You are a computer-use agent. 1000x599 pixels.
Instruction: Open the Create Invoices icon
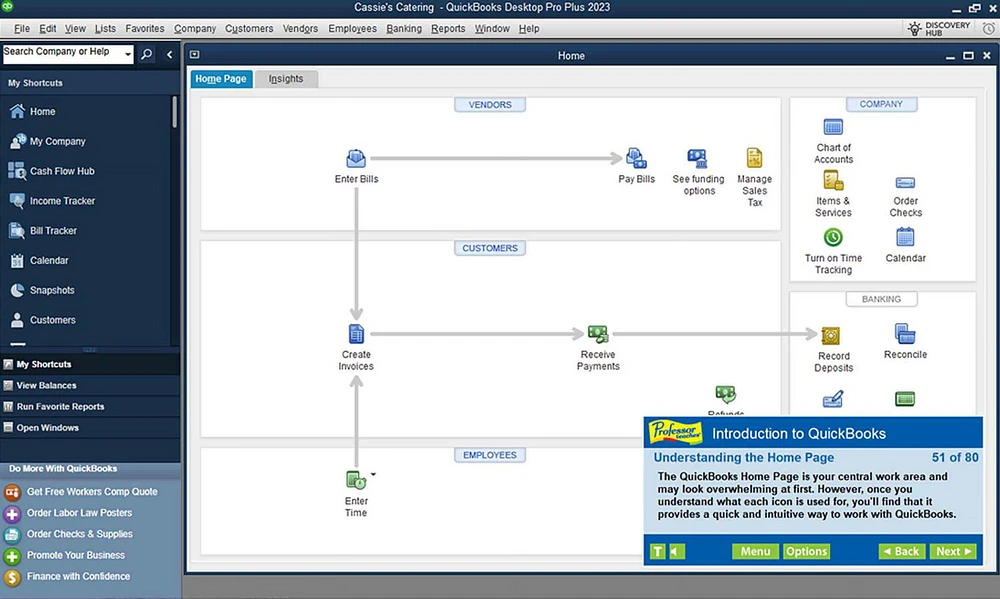click(356, 334)
